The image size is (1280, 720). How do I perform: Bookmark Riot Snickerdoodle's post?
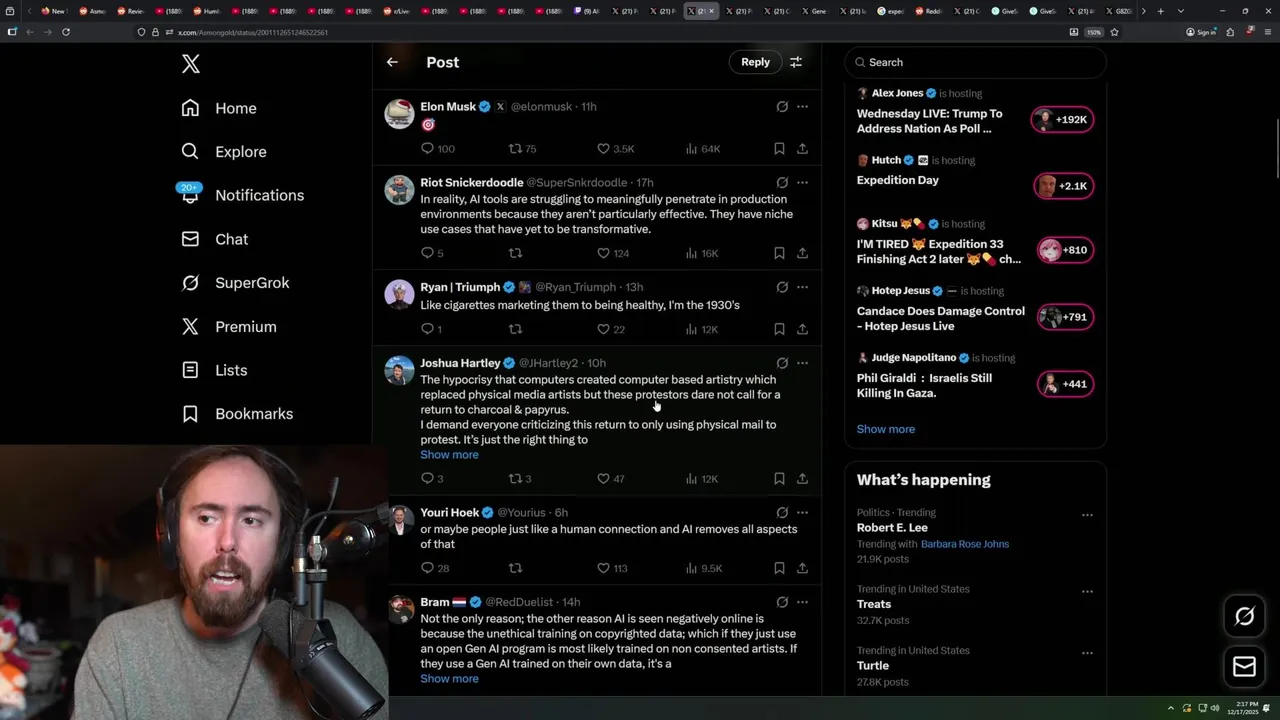pyautogui.click(x=779, y=253)
